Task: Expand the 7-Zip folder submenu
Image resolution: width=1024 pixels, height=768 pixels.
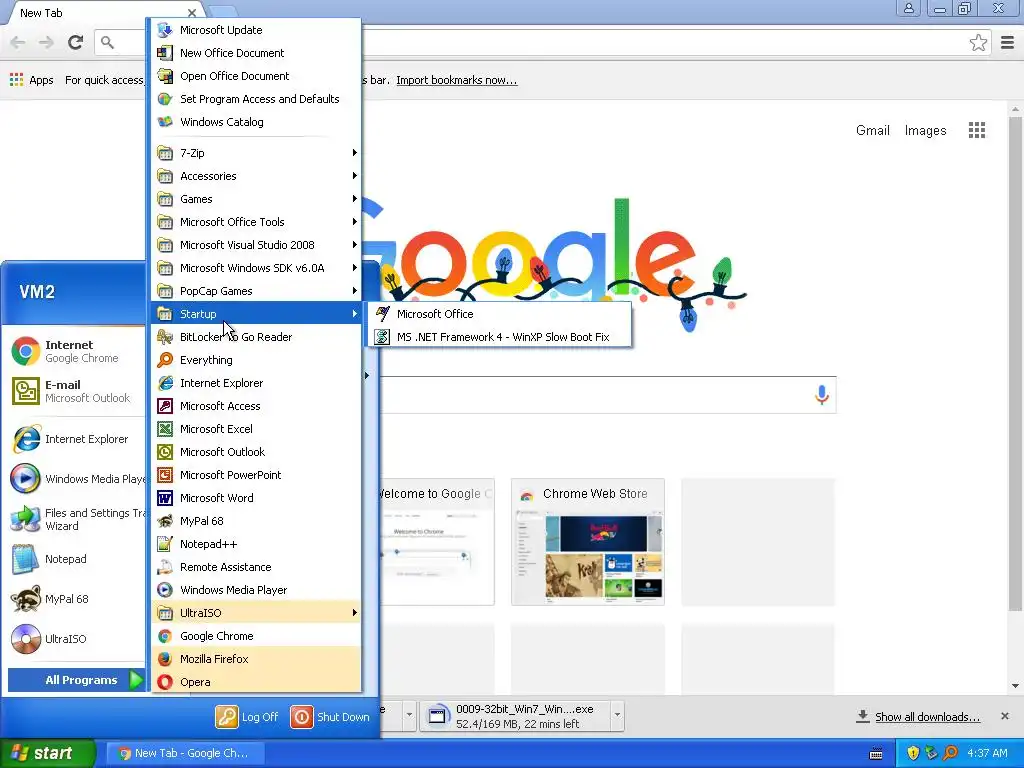Action: pyautogui.click(x=256, y=153)
